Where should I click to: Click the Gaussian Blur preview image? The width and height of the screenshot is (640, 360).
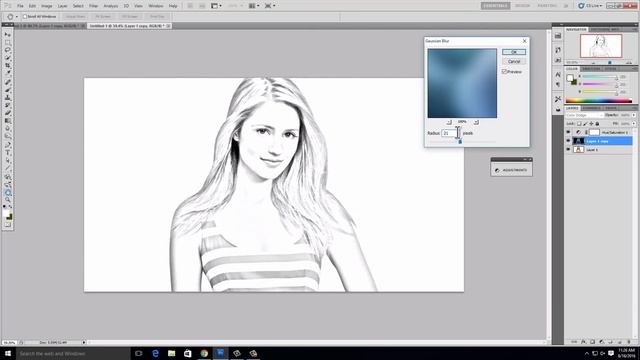pyautogui.click(x=462, y=83)
